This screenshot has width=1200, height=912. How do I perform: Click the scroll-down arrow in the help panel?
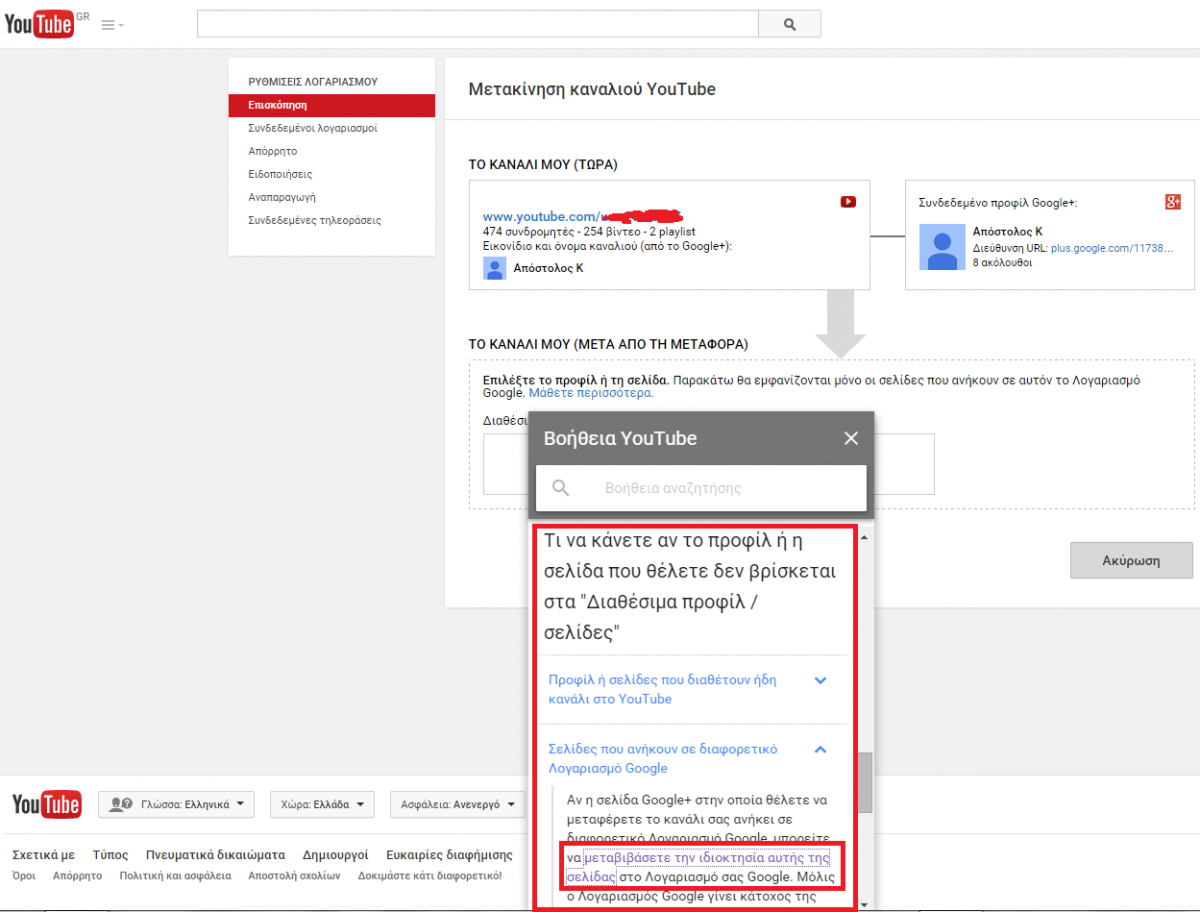(864, 904)
